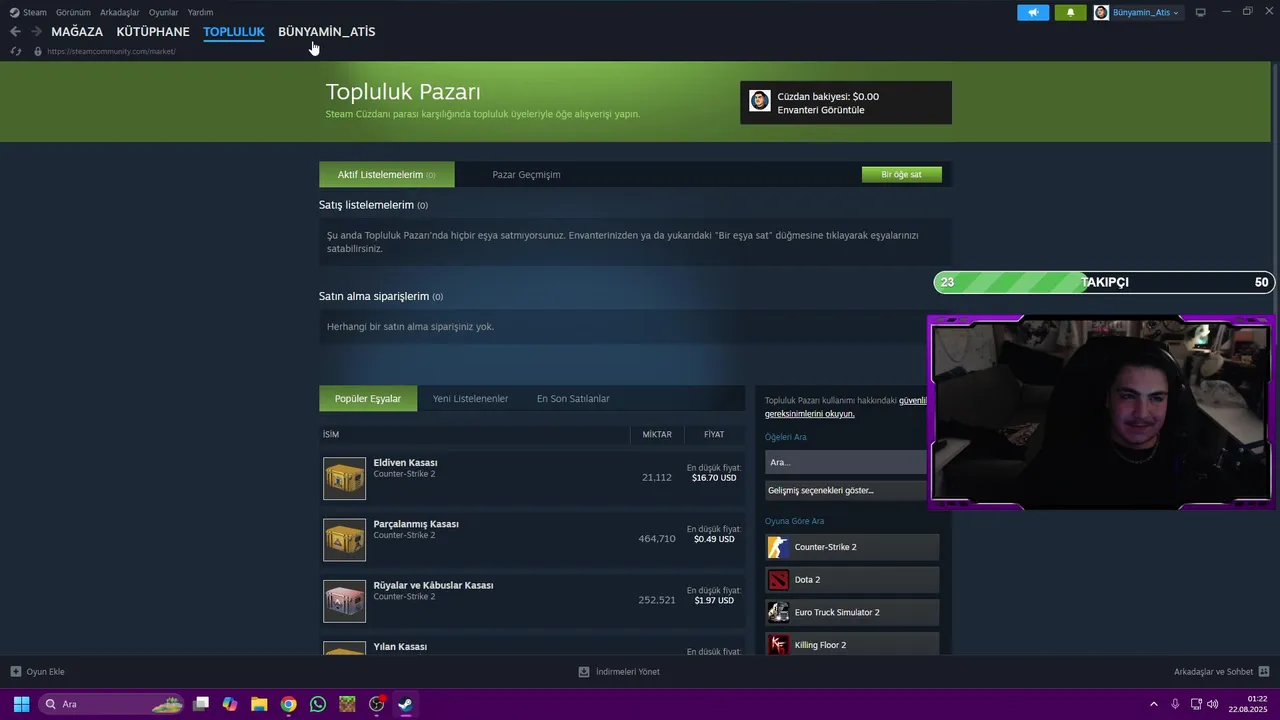1280x720 pixels.
Task: Filter market by Counter-Strike 2
Action: 852,547
